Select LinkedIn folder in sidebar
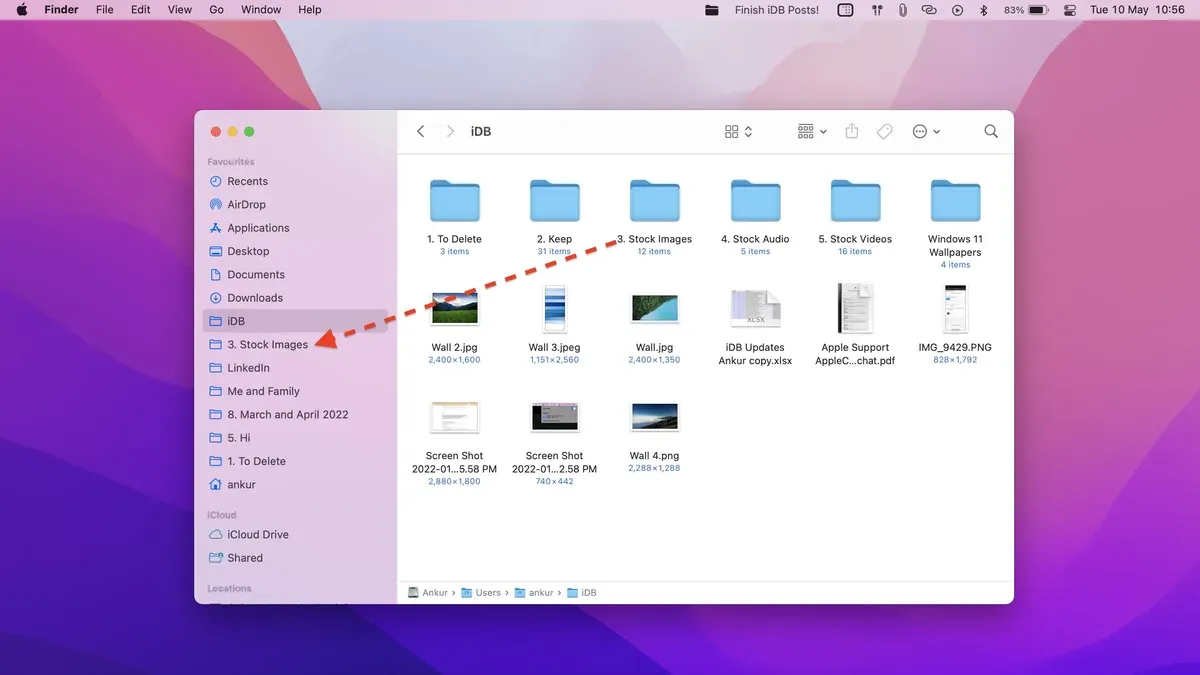Viewport: 1200px width, 675px height. point(294,368)
